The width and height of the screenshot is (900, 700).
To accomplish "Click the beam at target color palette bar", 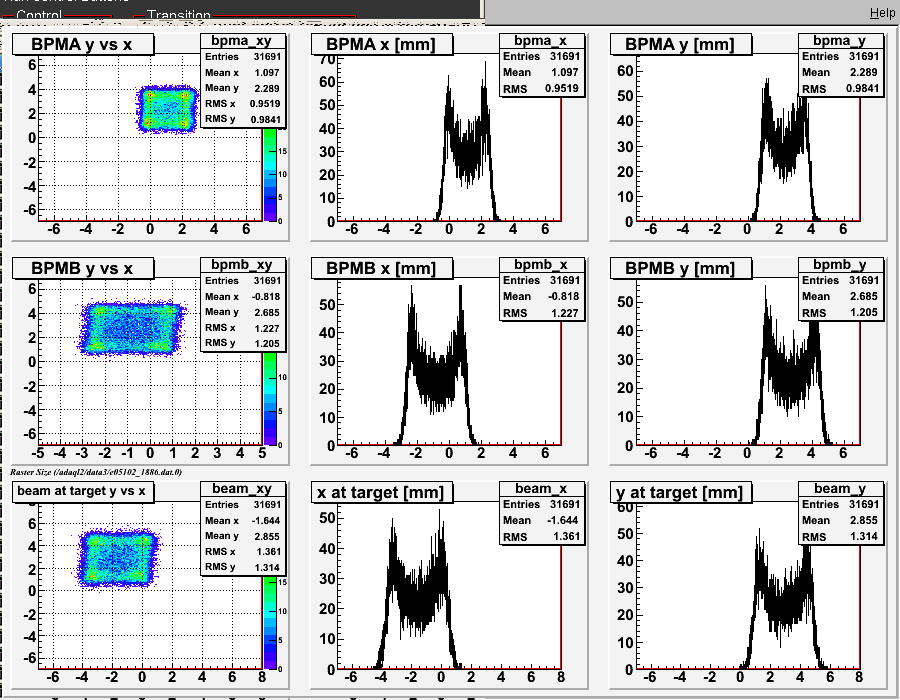I will (x=270, y=623).
